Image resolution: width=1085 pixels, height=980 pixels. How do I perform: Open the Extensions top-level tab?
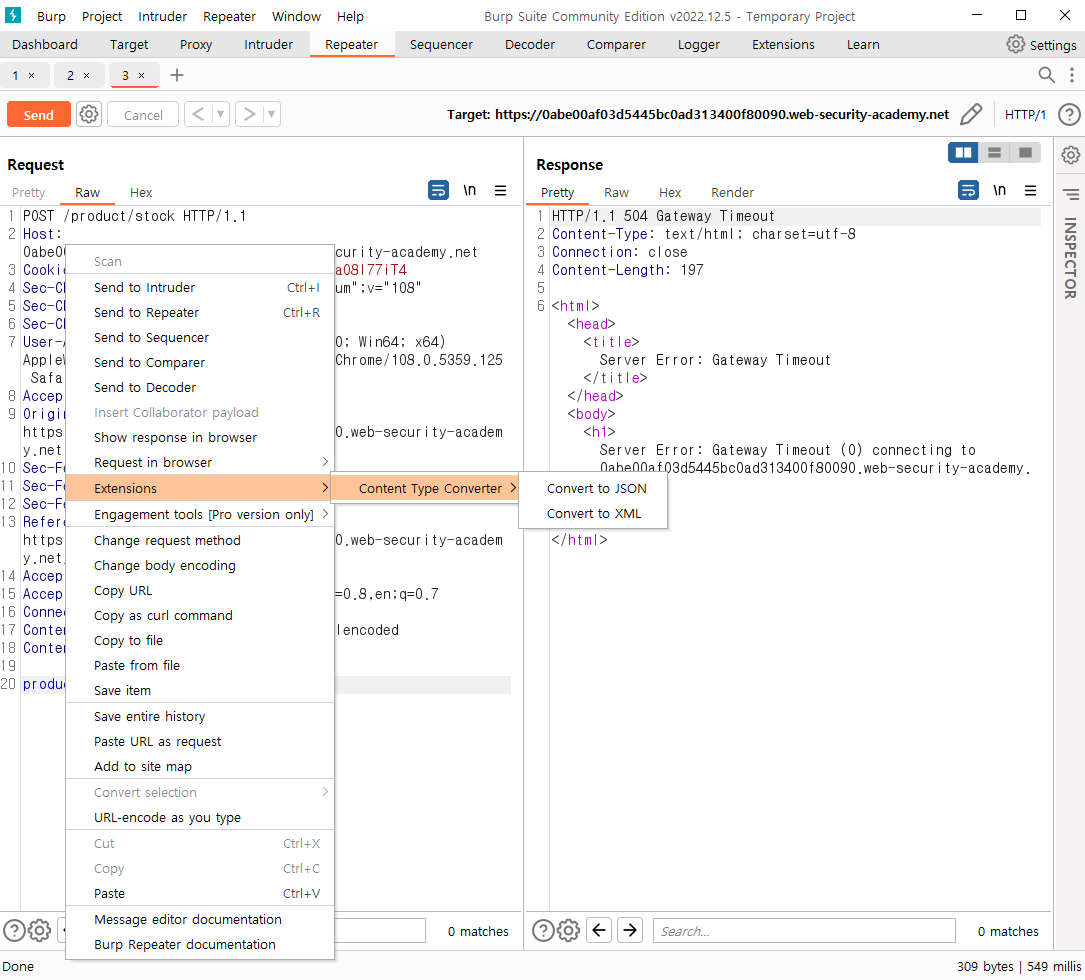tap(783, 44)
